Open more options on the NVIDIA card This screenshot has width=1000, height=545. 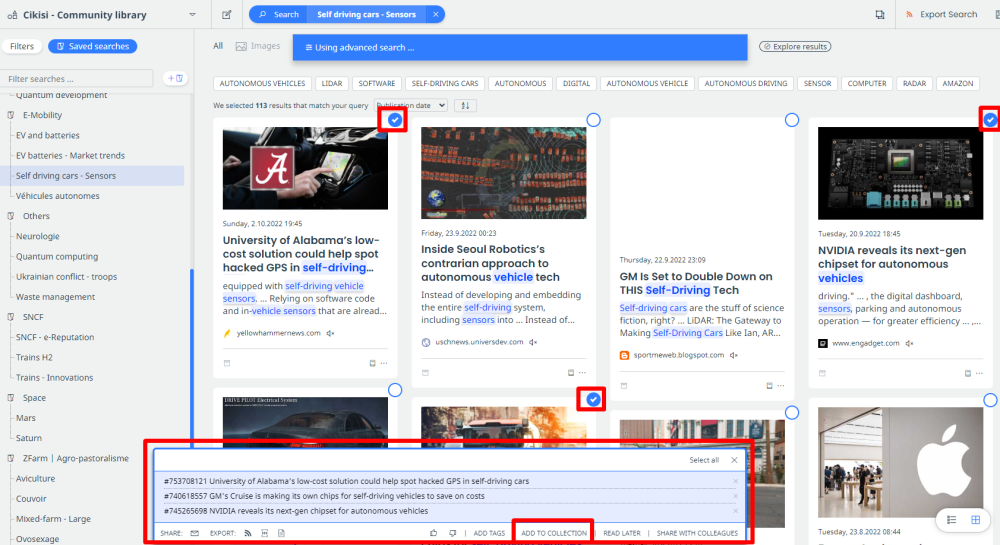point(979,374)
